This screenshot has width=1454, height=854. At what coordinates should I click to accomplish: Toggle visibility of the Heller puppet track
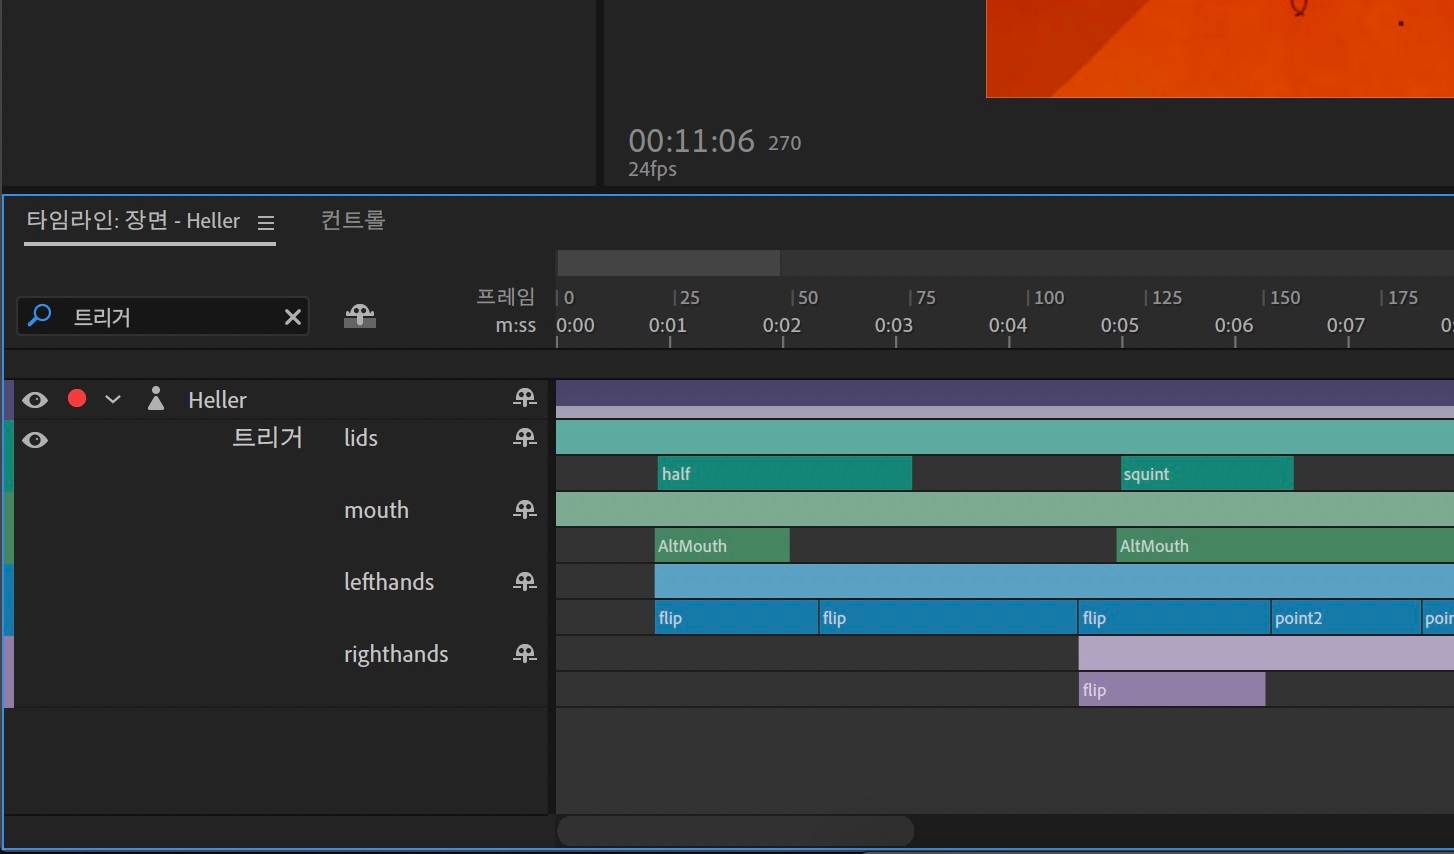point(35,400)
